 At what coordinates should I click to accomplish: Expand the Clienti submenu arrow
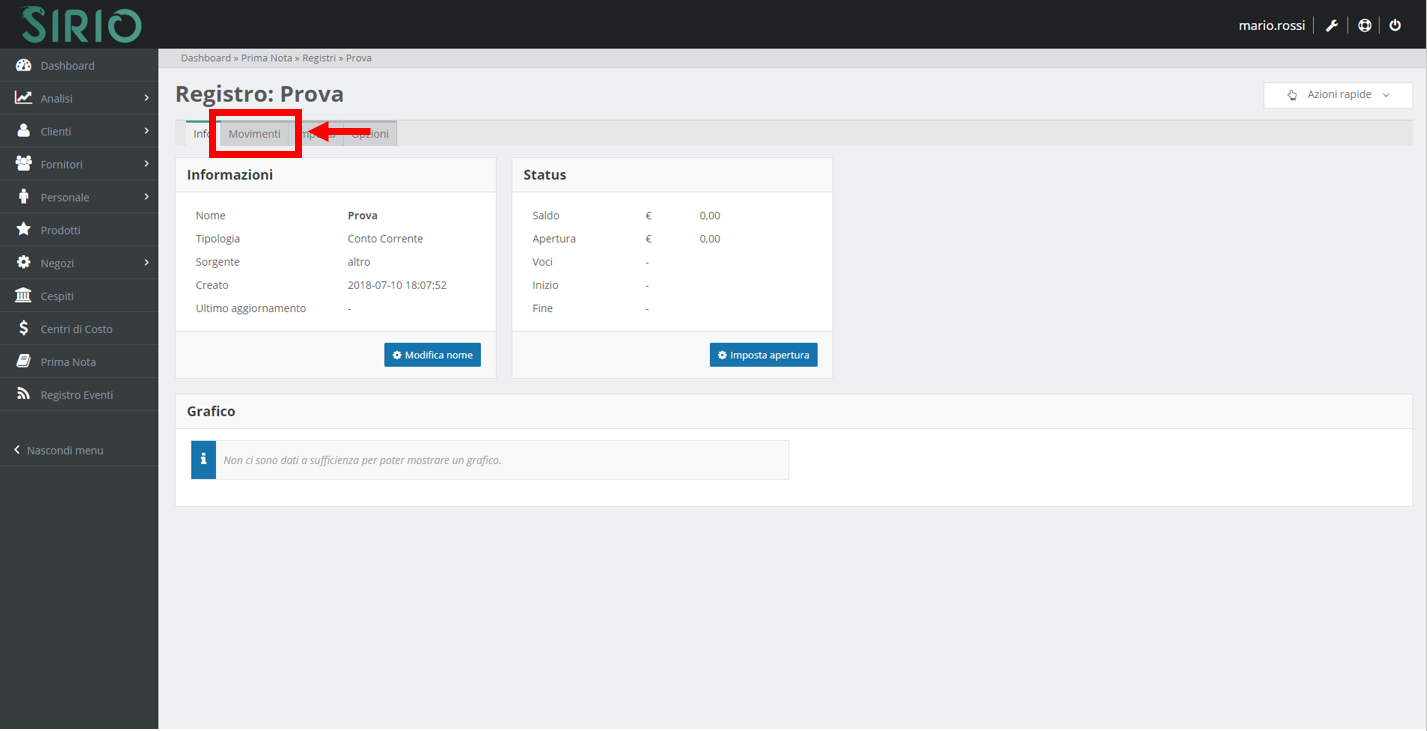click(146, 131)
